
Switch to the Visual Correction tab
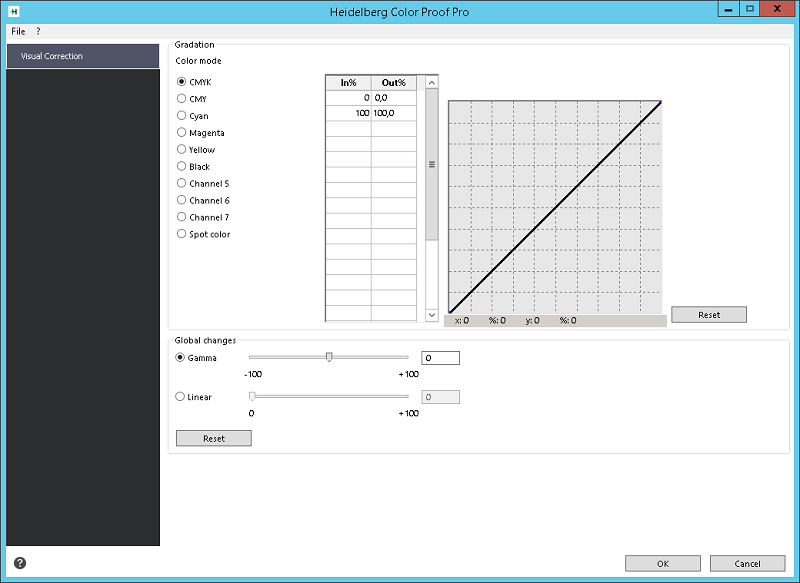(83, 56)
